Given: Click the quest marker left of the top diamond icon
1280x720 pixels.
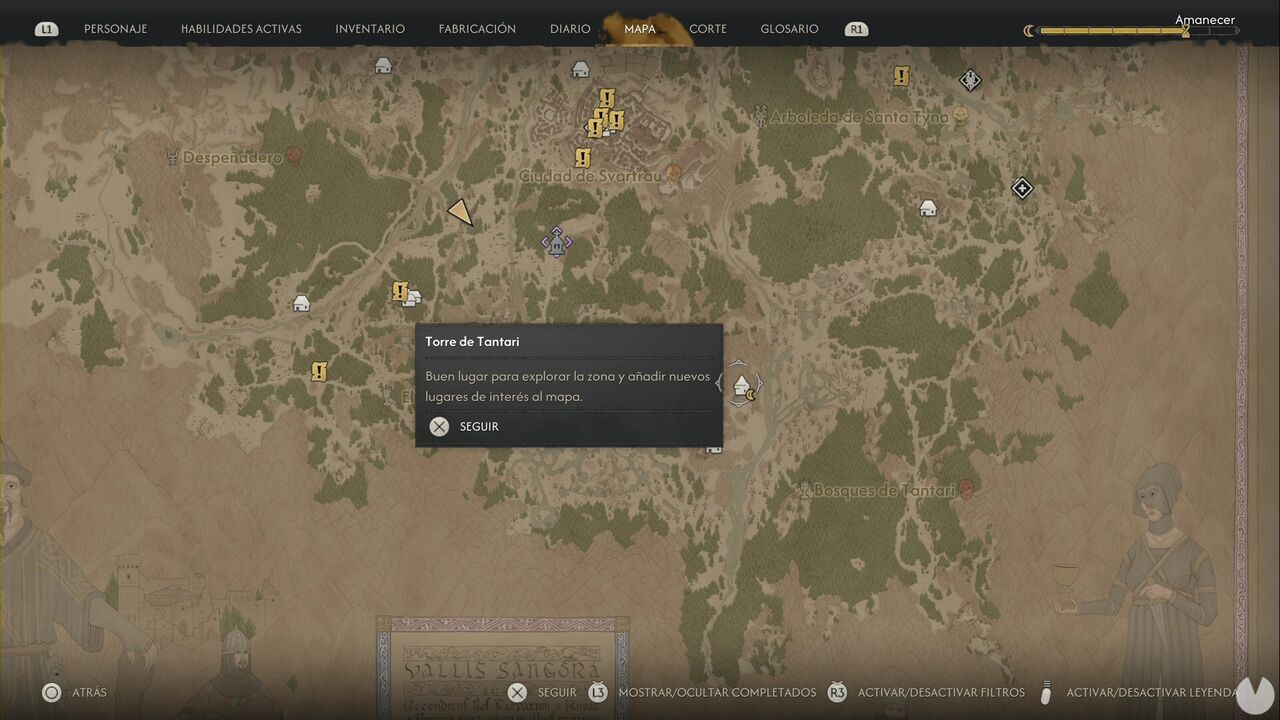Looking at the screenshot, I should coord(901,76).
